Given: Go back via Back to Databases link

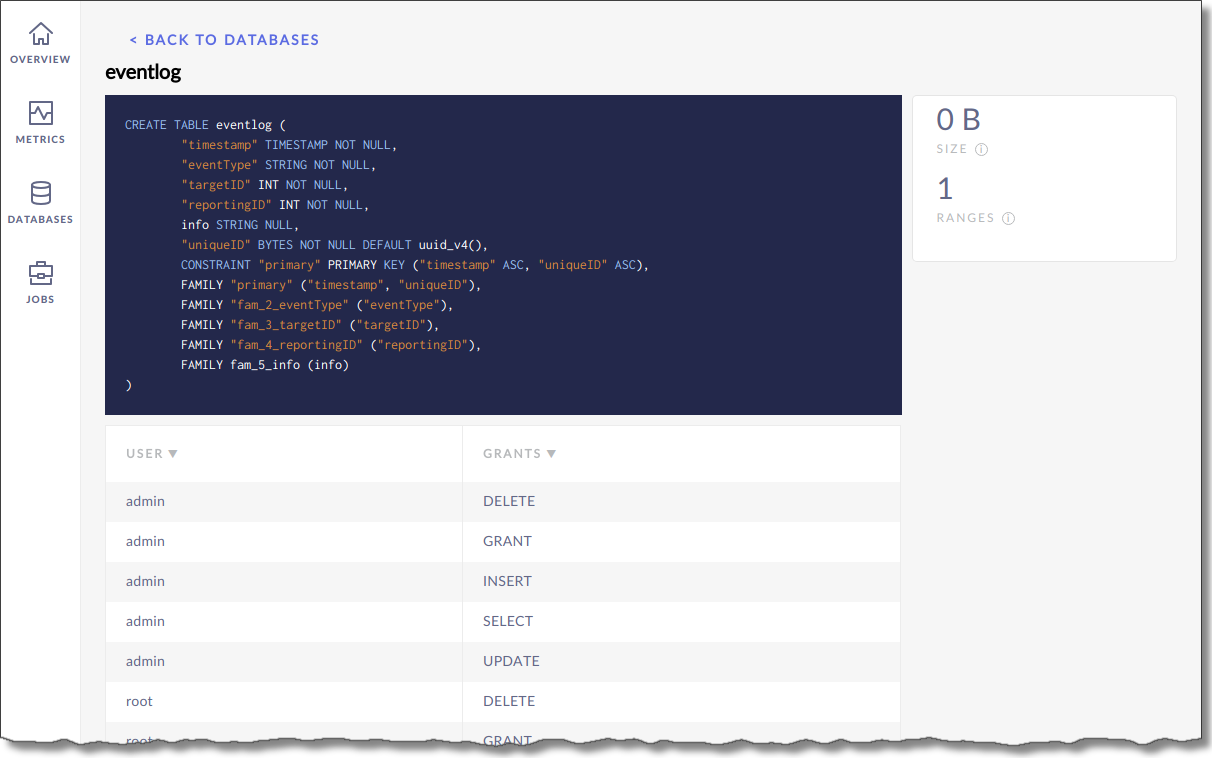Looking at the screenshot, I should click(224, 40).
